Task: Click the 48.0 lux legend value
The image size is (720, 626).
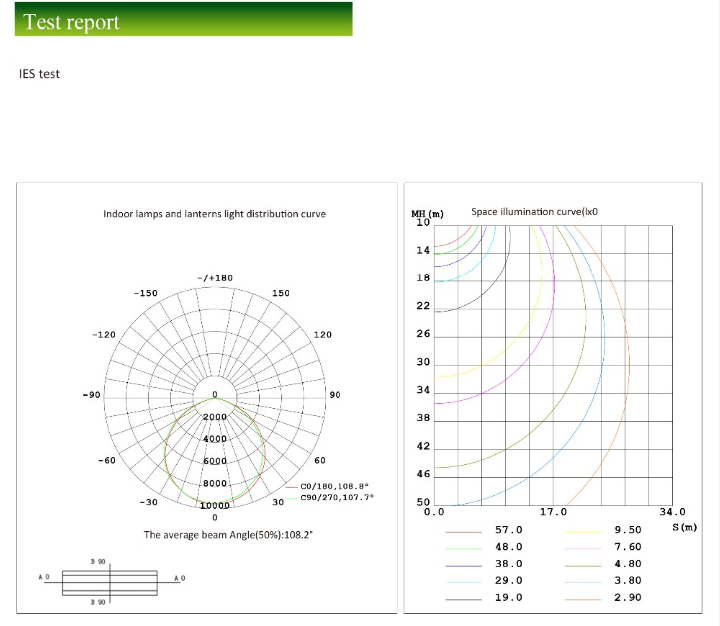Action: [x=509, y=547]
